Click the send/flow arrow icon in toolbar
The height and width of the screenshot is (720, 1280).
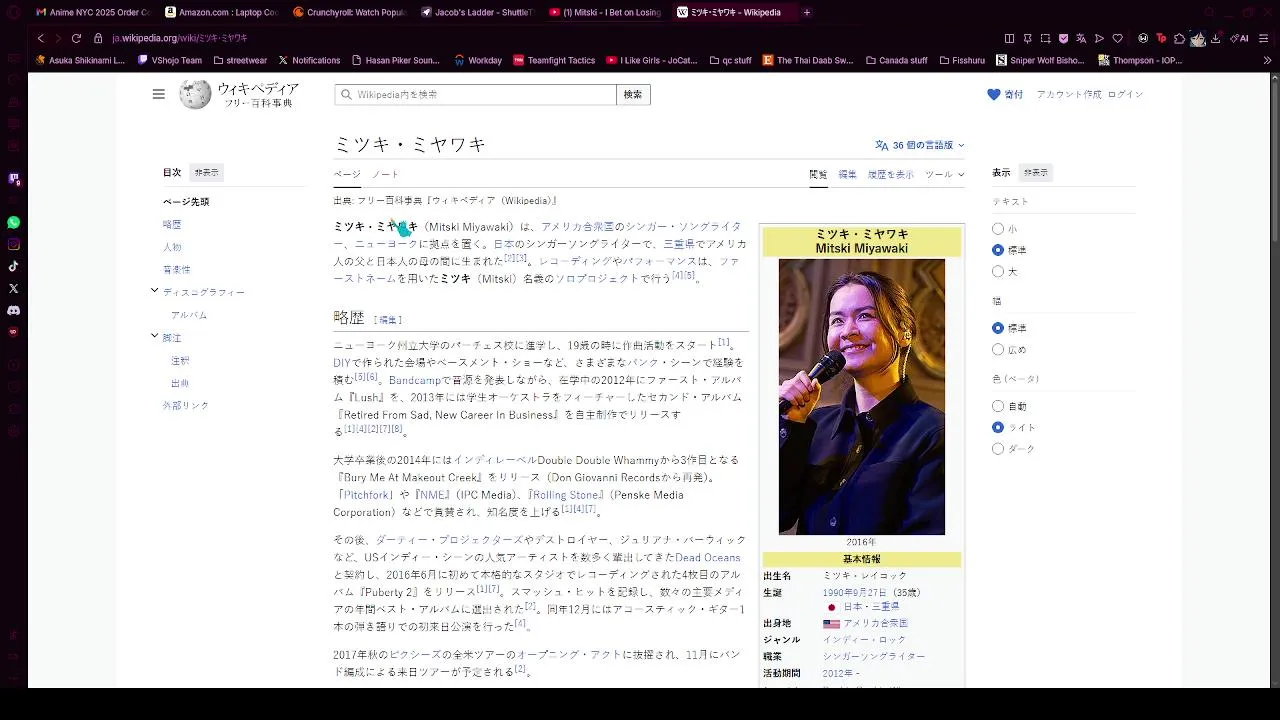[x=1099, y=38]
